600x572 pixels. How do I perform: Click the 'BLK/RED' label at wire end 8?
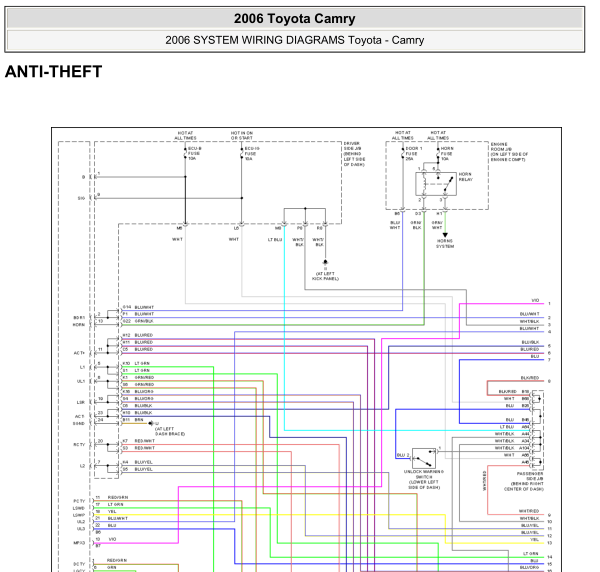(530, 378)
